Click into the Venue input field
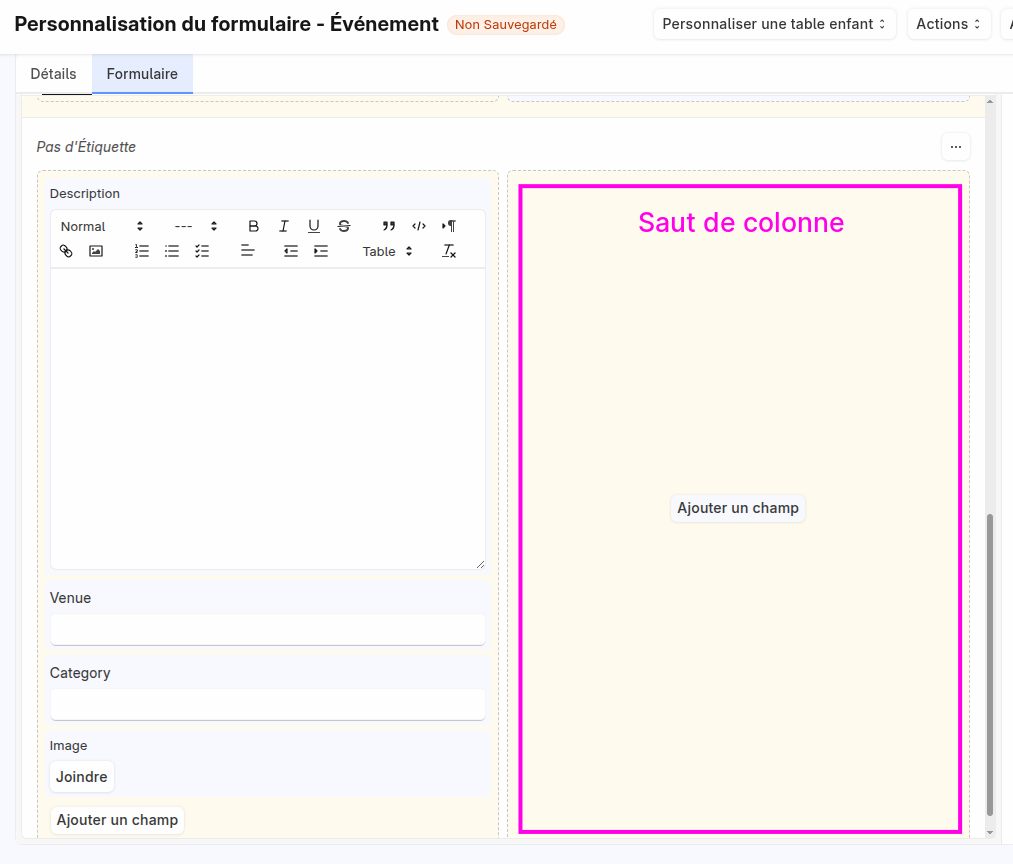 [x=267, y=629]
